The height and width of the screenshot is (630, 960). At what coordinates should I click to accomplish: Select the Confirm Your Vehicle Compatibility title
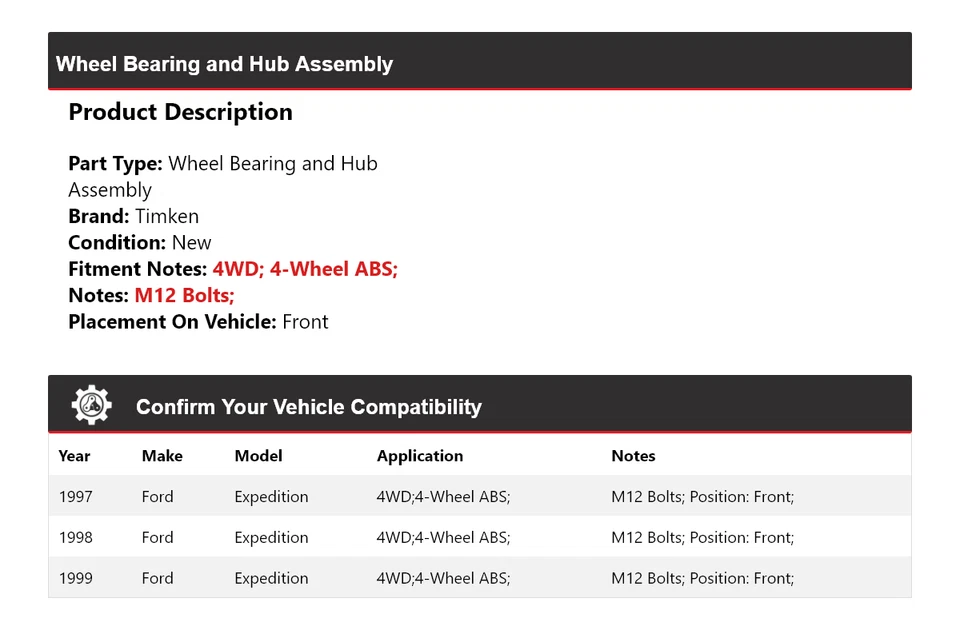[x=308, y=407]
